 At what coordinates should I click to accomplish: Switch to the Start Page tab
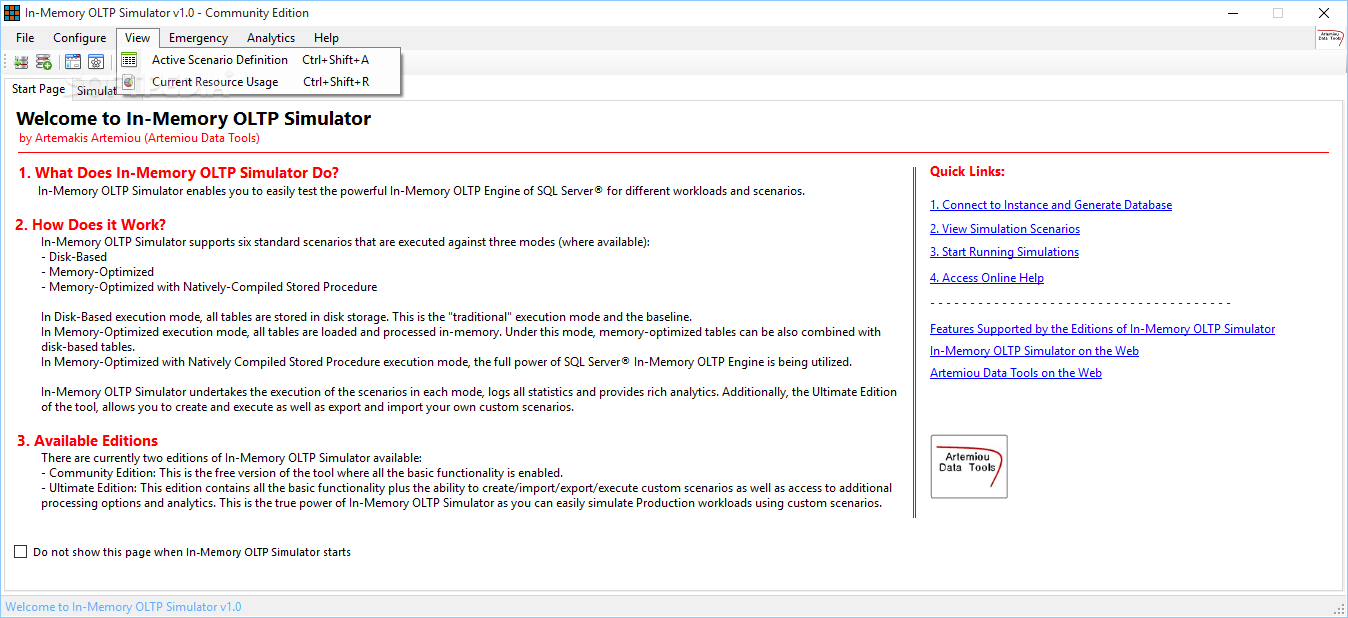click(x=38, y=89)
